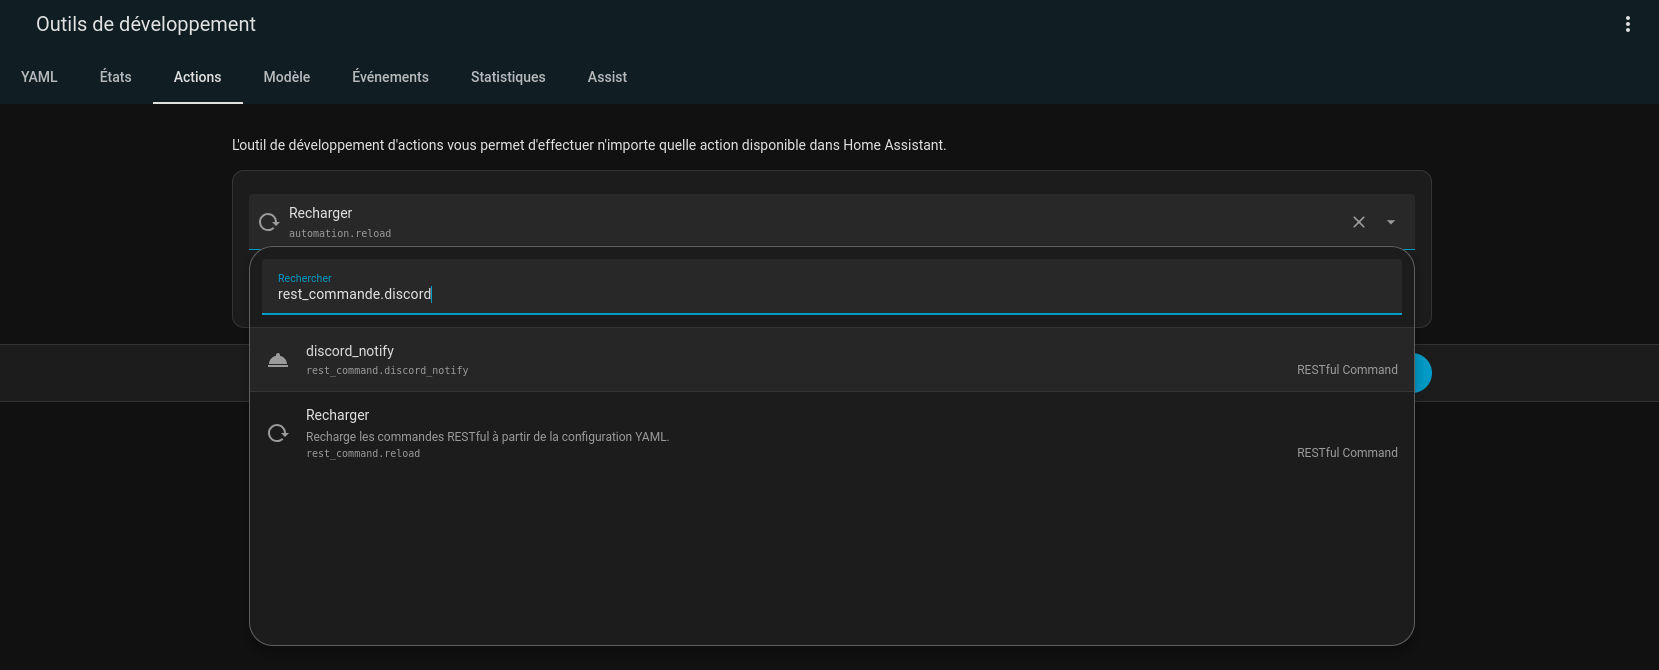Click the RESTful Command label of rest_command.reload
Image resolution: width=1659 pixels, height=670 pixels.
1347,453
